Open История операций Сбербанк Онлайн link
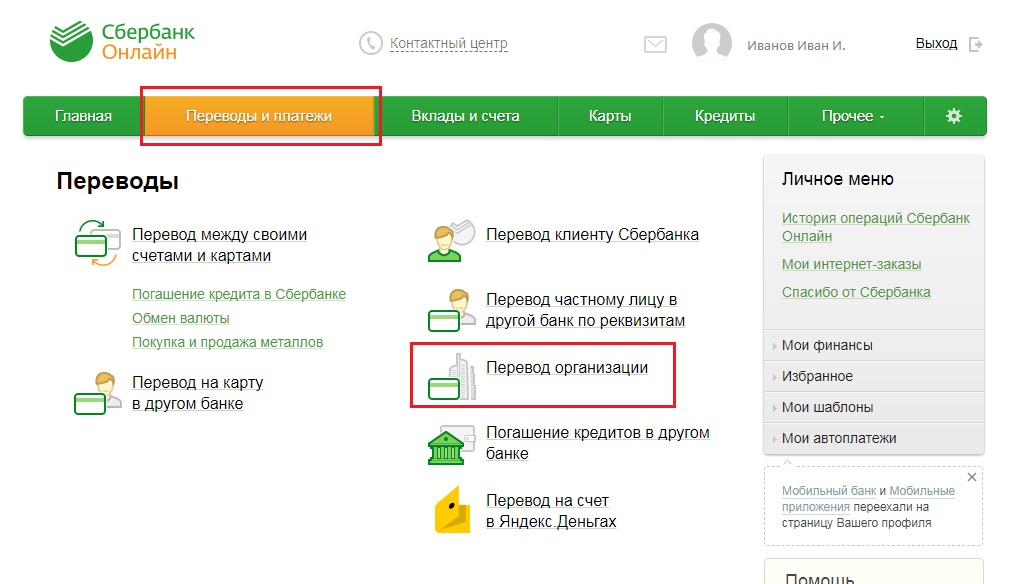The height and width of the screenshot is (584, 1011). [876, 227]
